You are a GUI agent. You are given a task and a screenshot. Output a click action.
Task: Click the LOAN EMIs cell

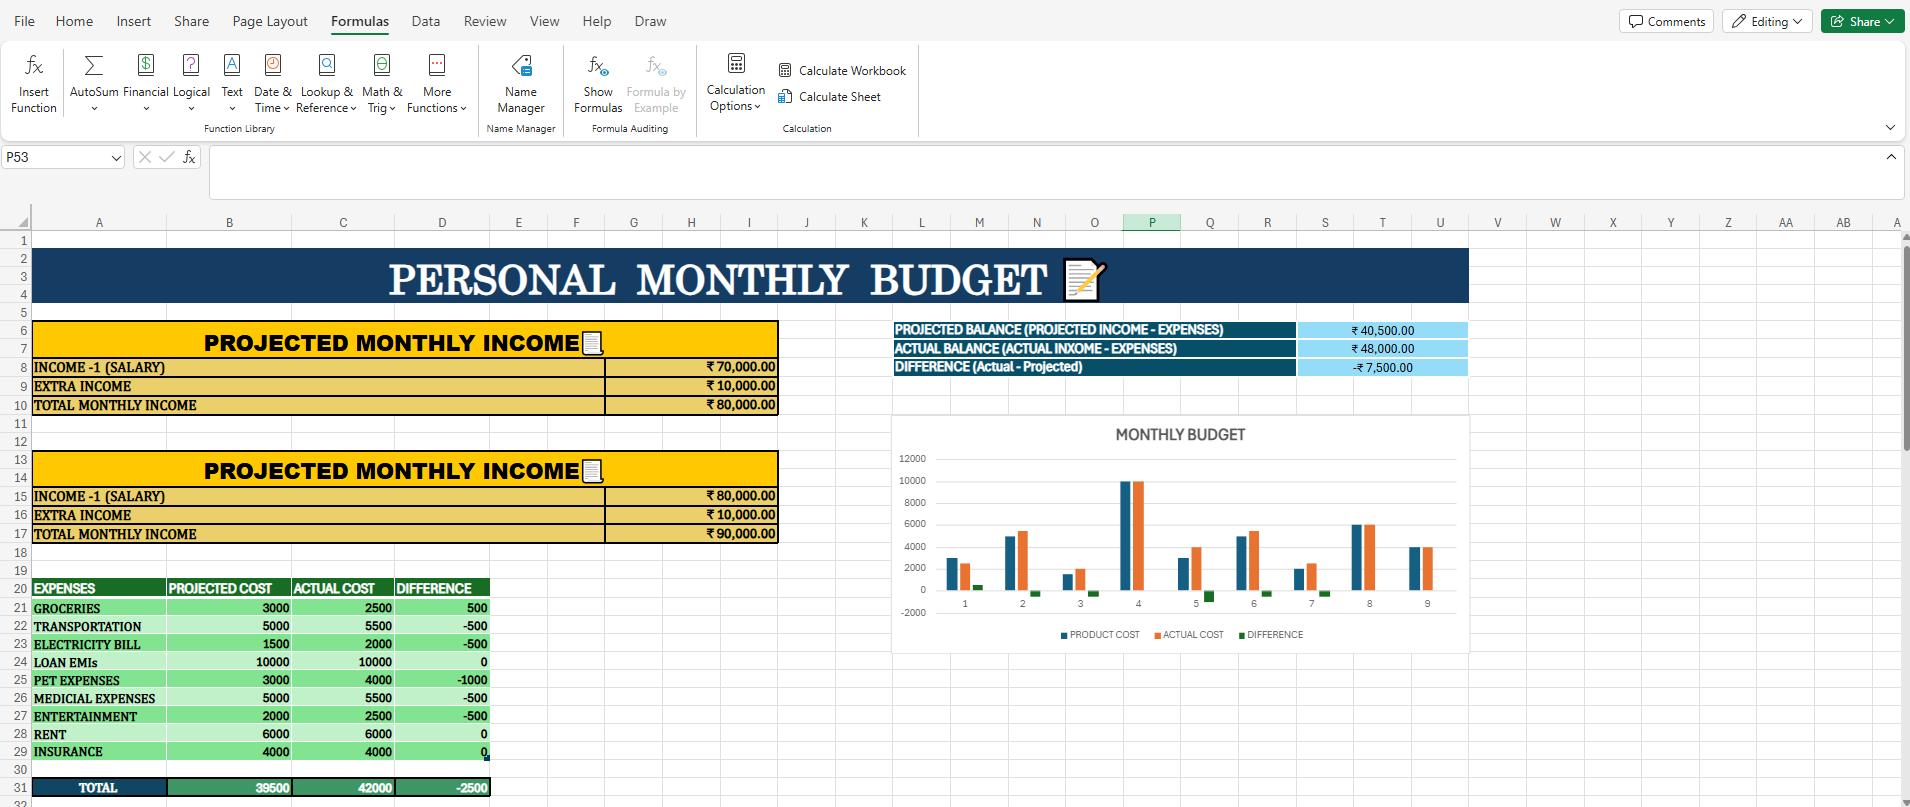click(x=99, y=662)
